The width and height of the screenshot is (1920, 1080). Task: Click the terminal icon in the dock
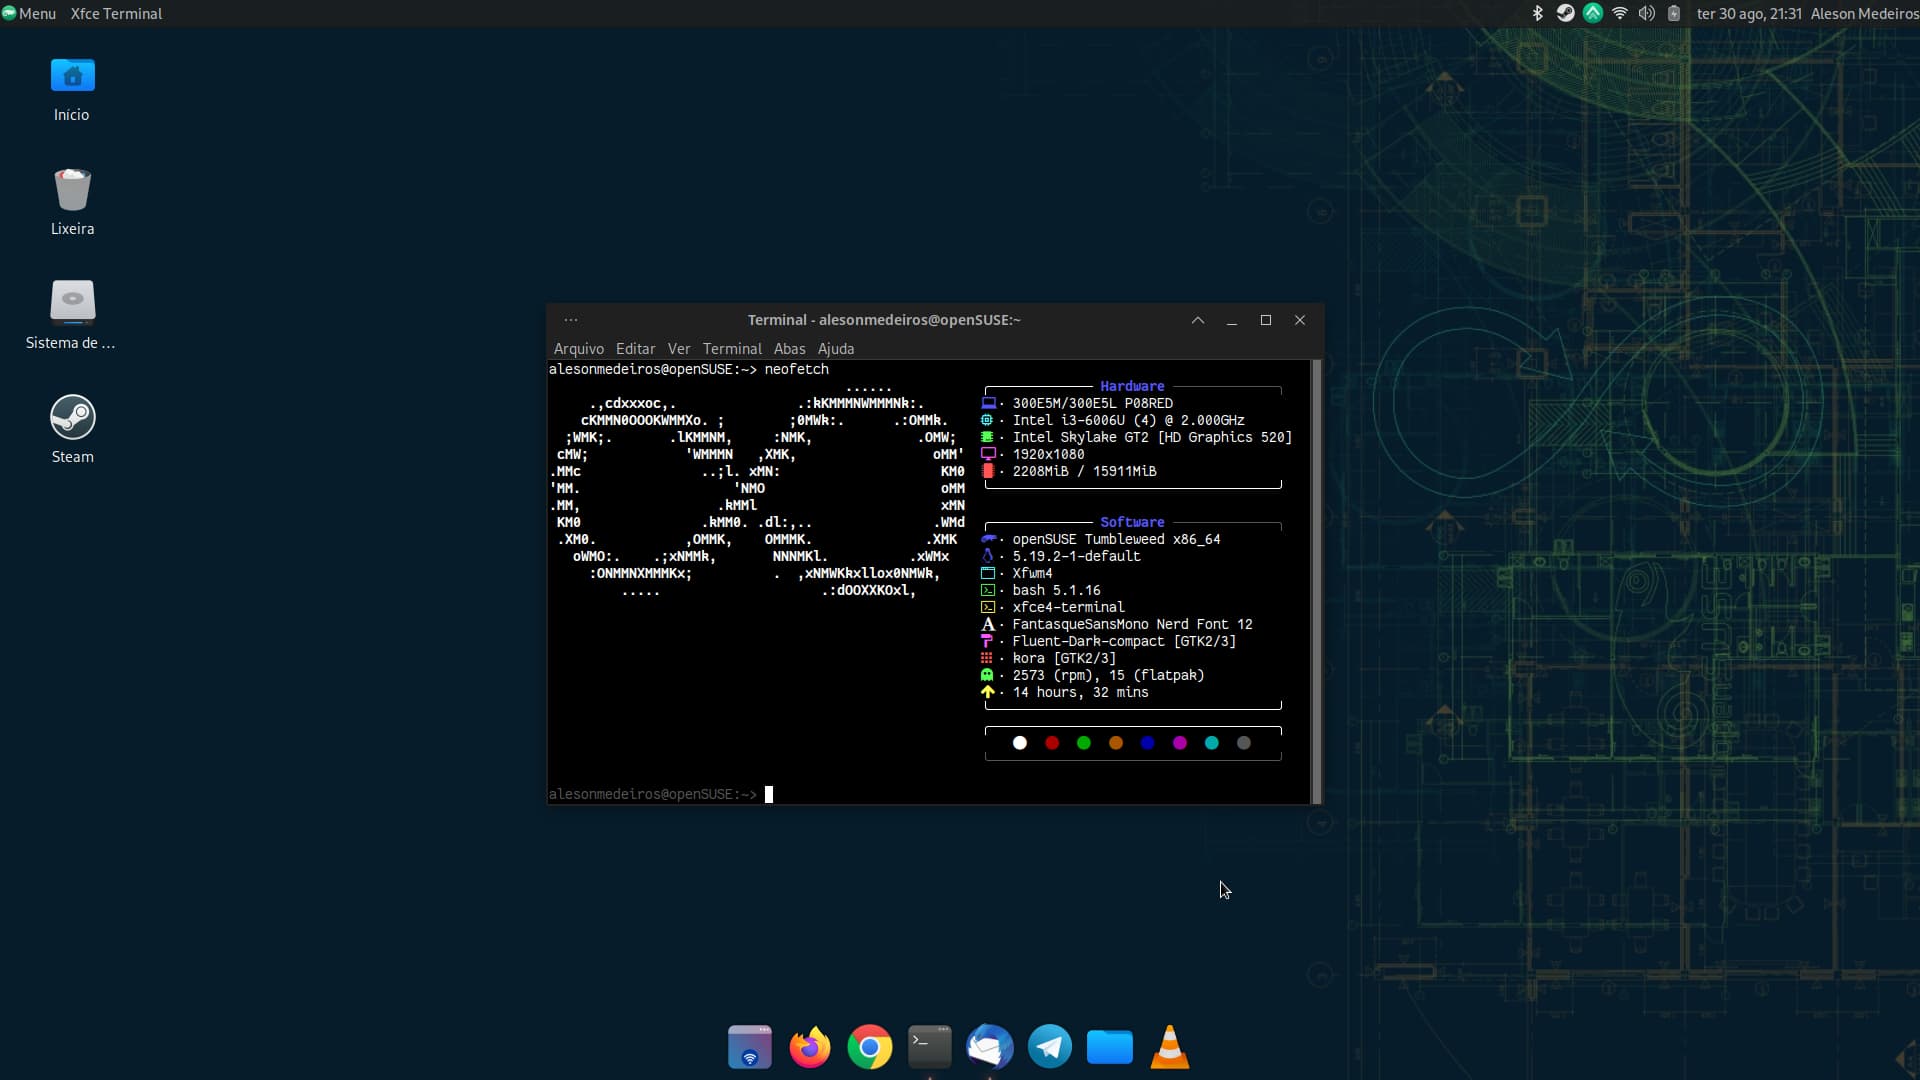930,1047
